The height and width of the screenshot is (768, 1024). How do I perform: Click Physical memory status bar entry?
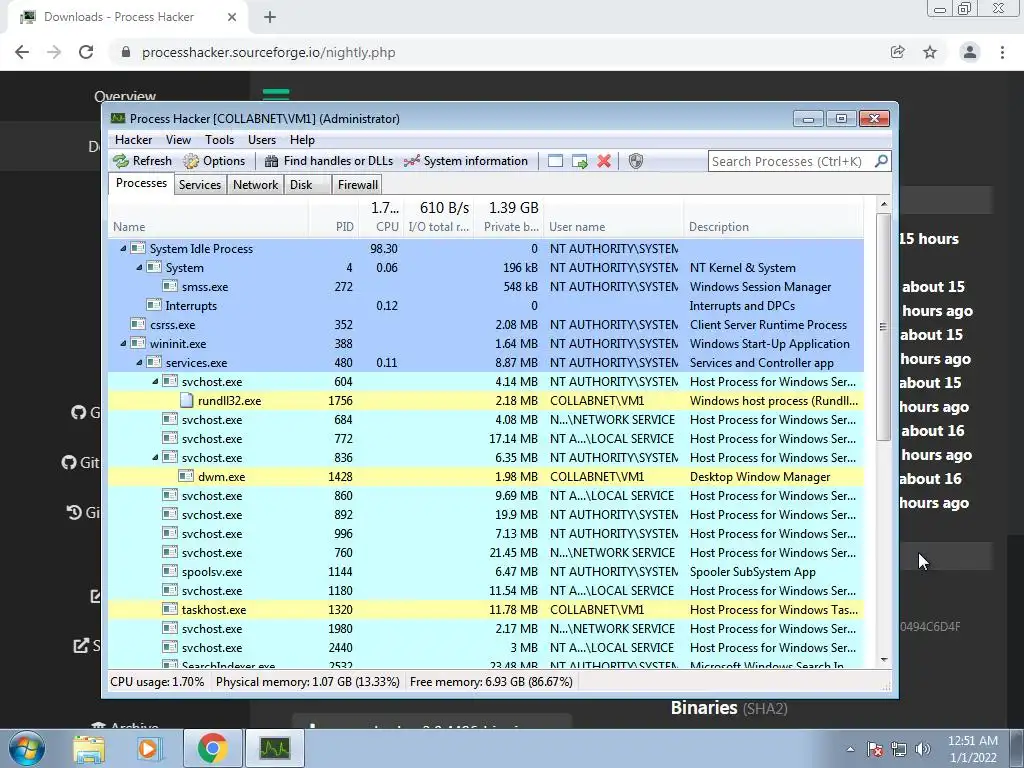pos(307,682)
